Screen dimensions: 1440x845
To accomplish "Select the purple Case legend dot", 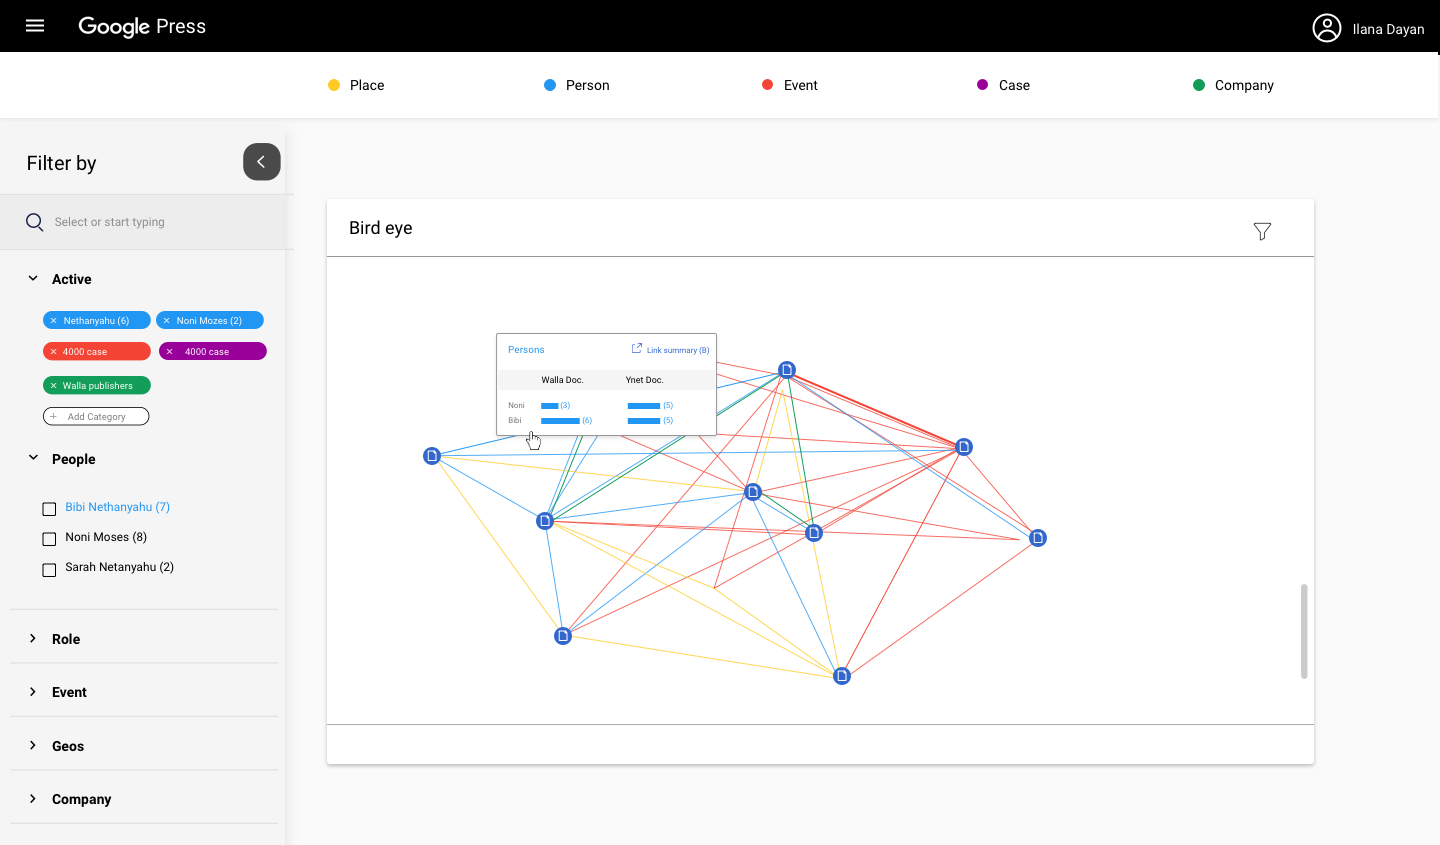I will (982, 85).
